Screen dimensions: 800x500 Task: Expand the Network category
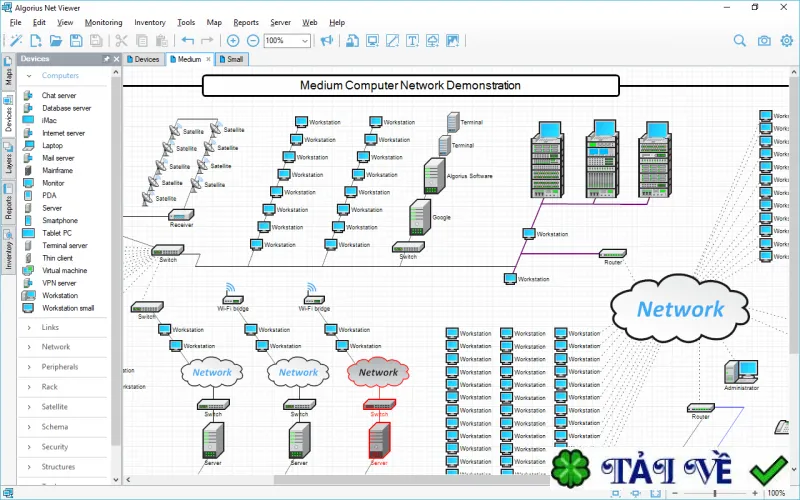29,347
